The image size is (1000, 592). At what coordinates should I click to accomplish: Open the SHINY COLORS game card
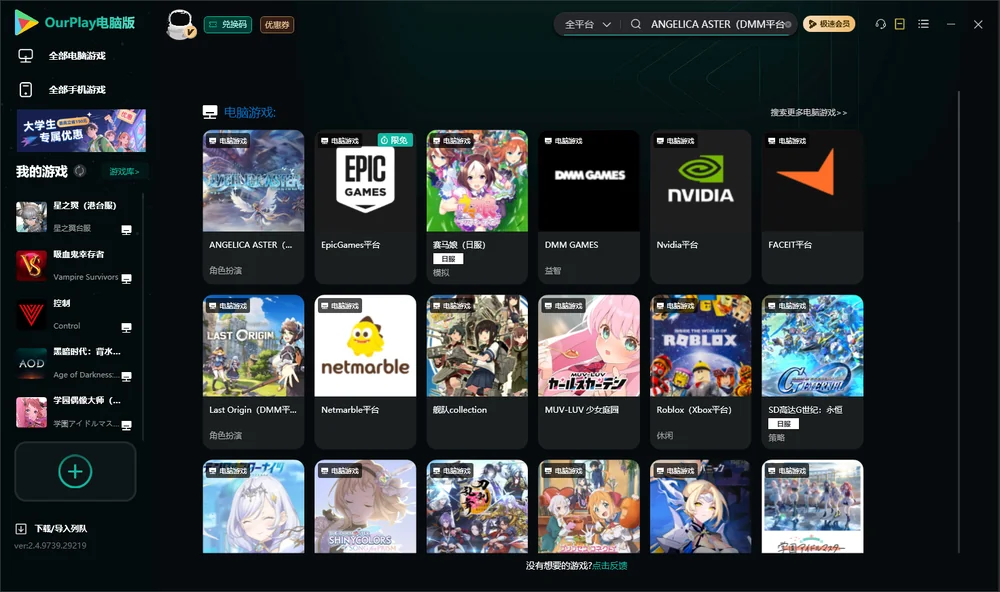click(365, 507)
